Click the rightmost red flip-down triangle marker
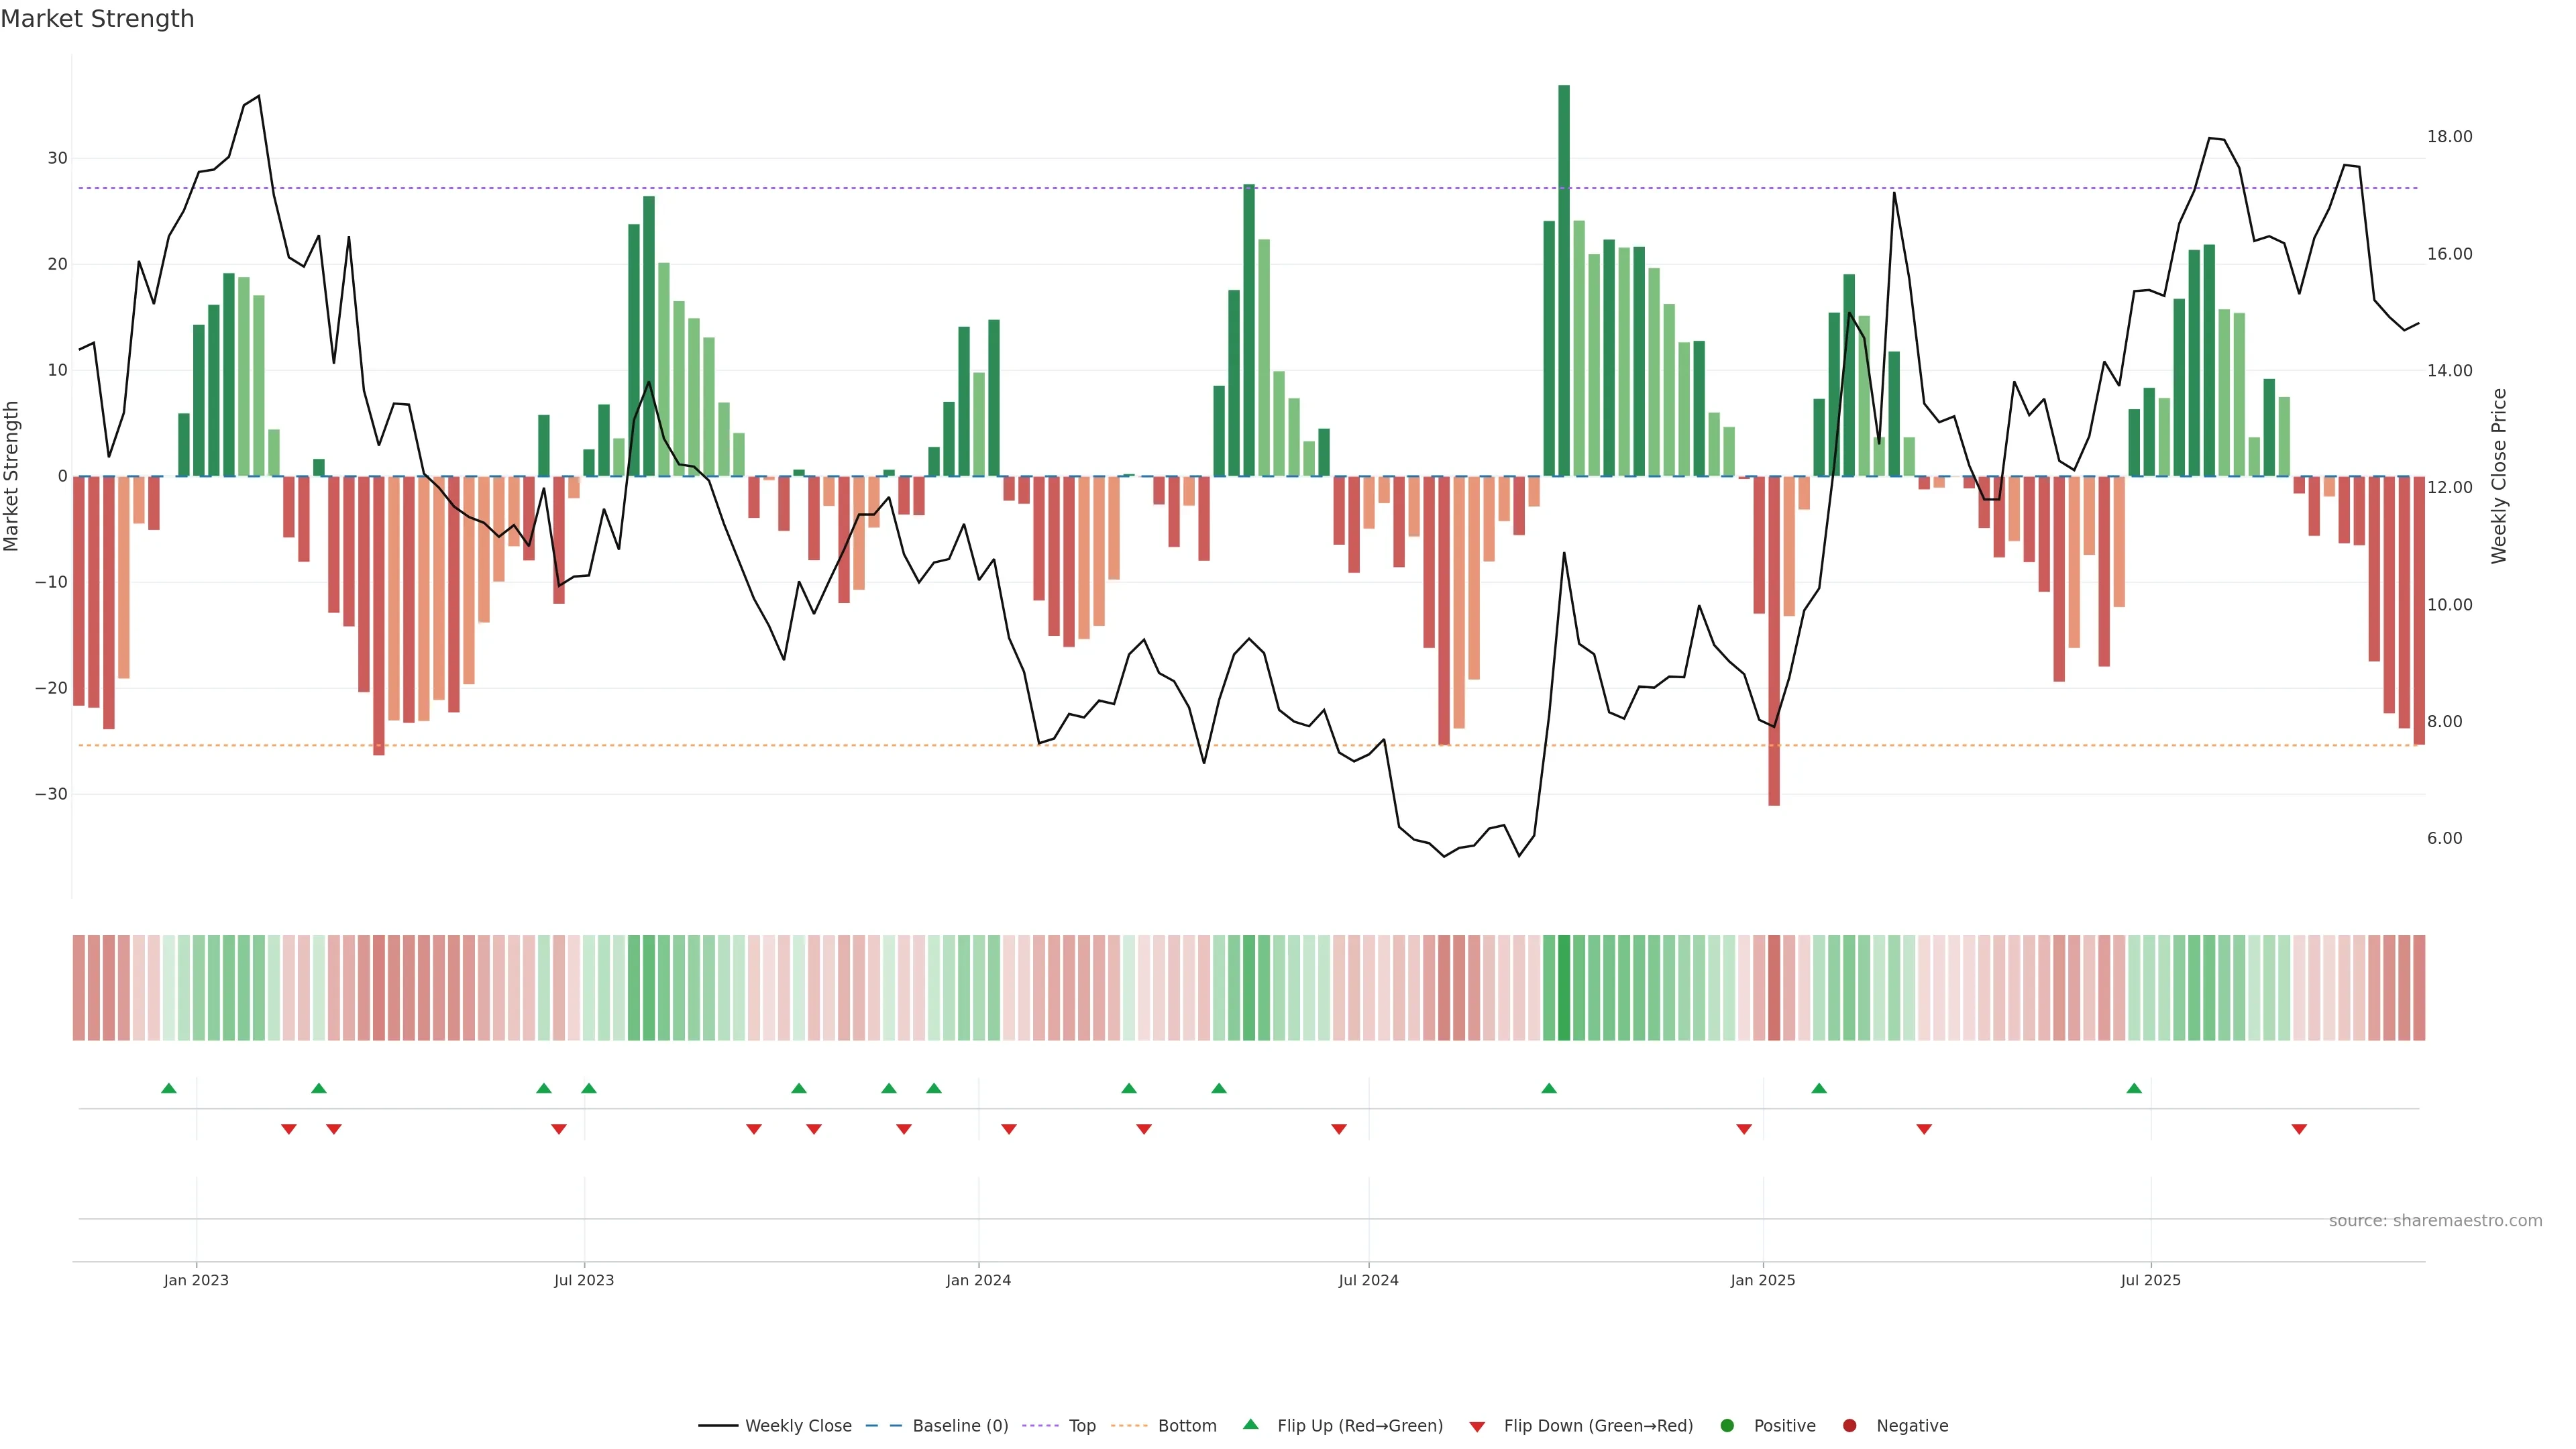This screenshot has width=2576, height=1449. (x=2299, y=1129)
